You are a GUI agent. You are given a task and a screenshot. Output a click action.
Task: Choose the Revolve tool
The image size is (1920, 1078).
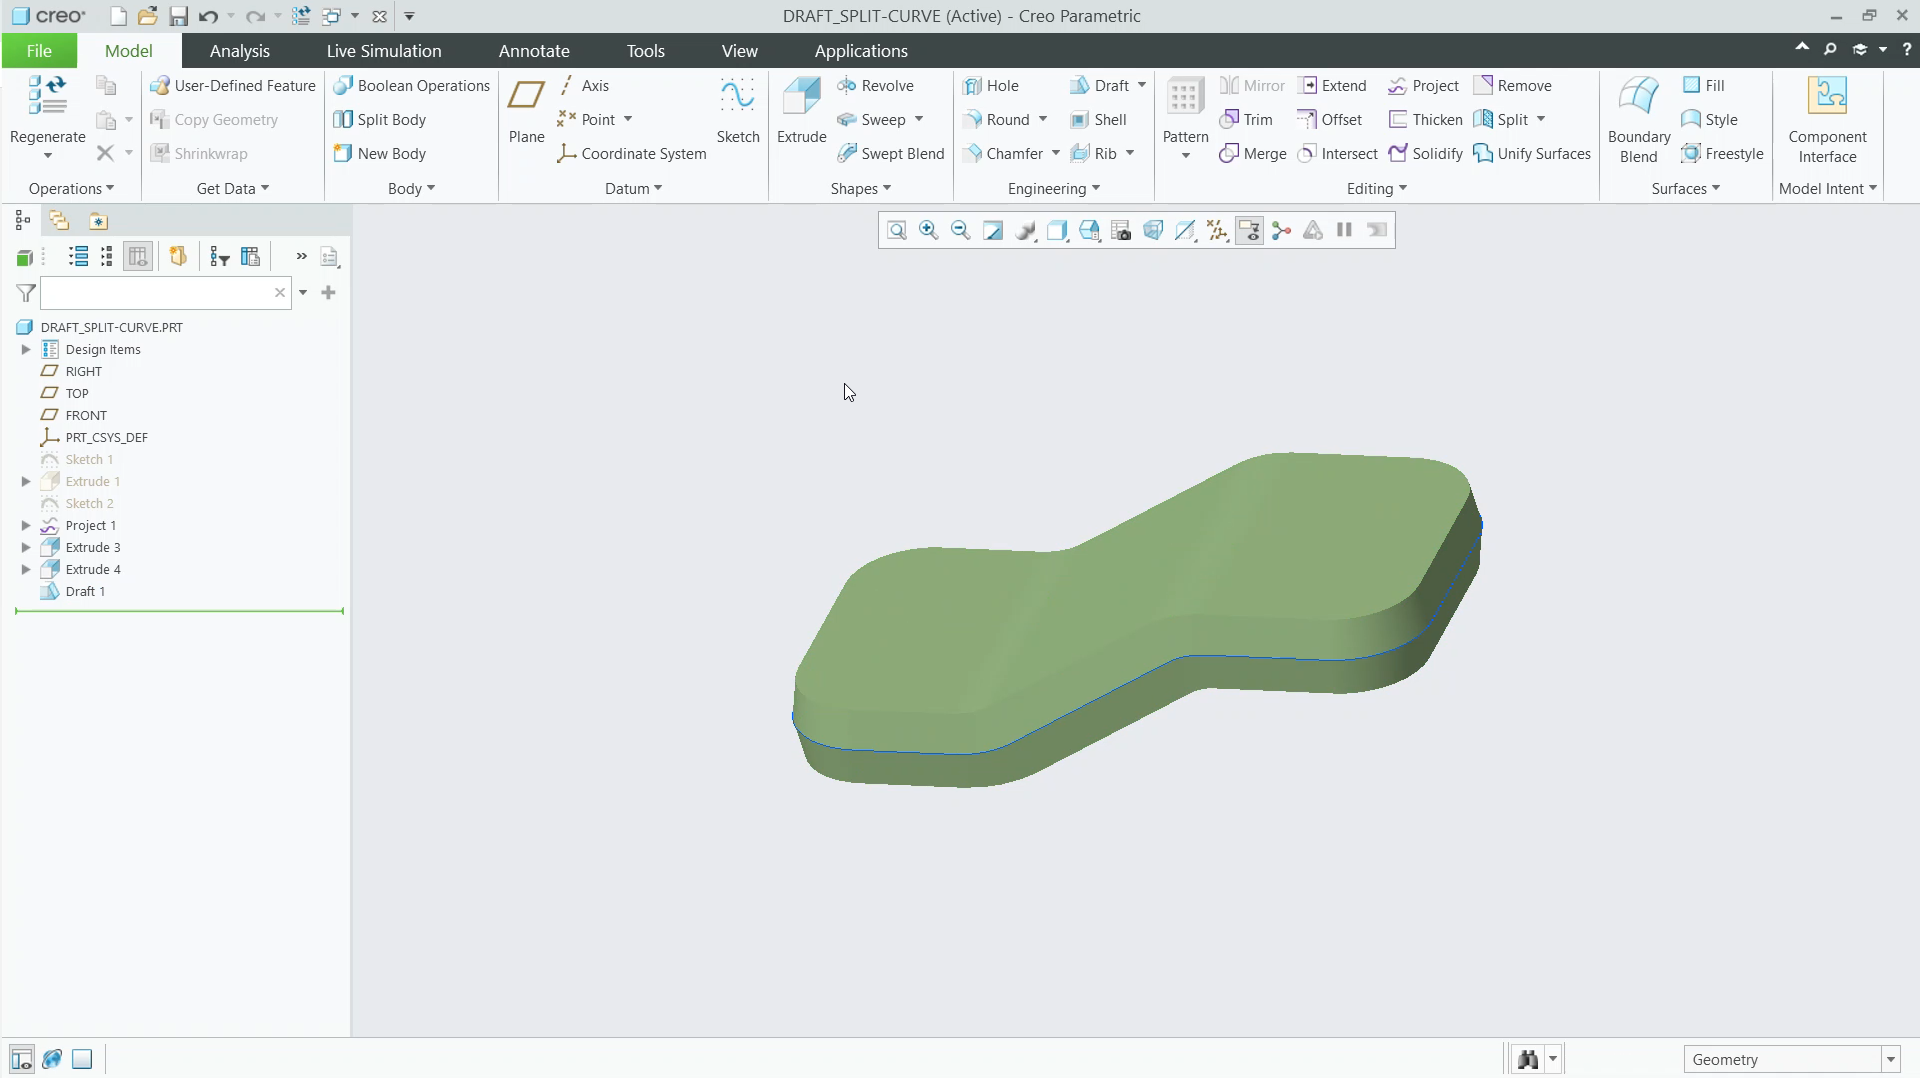[875, 86]
